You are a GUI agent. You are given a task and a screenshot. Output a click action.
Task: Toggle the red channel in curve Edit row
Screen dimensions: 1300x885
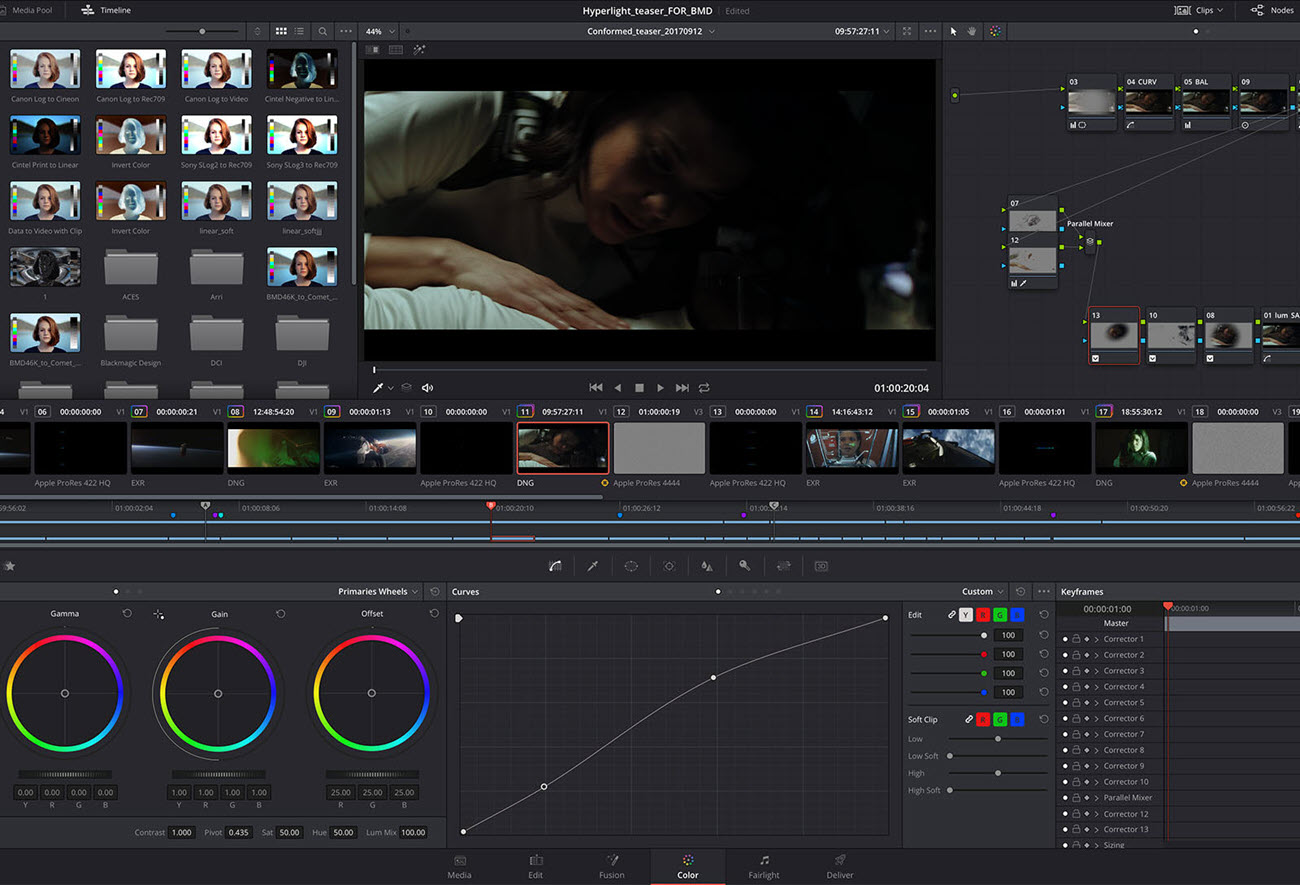tap(983, 615)
